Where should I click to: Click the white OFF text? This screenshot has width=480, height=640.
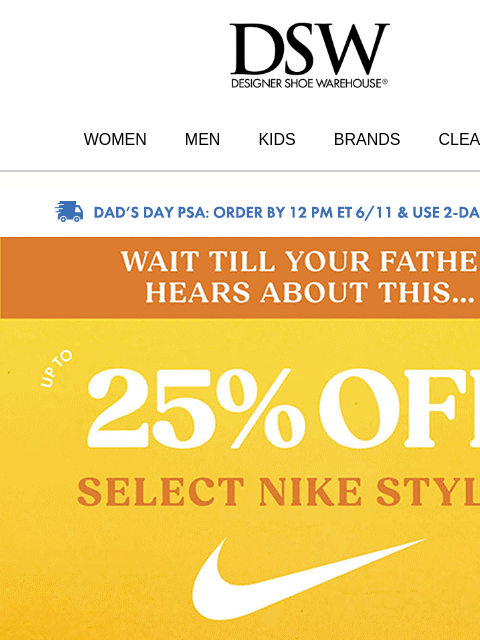click(x=399, y=408)
